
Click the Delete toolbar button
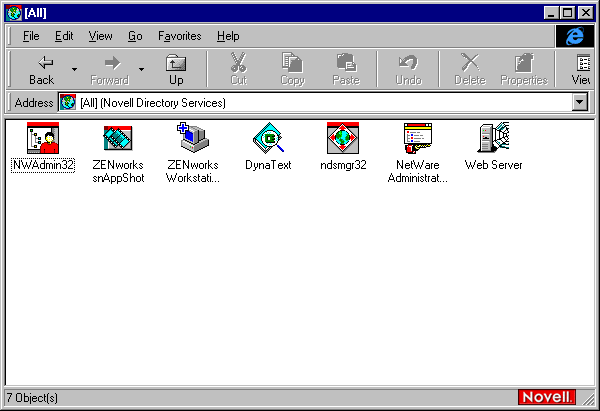(470, 70)
